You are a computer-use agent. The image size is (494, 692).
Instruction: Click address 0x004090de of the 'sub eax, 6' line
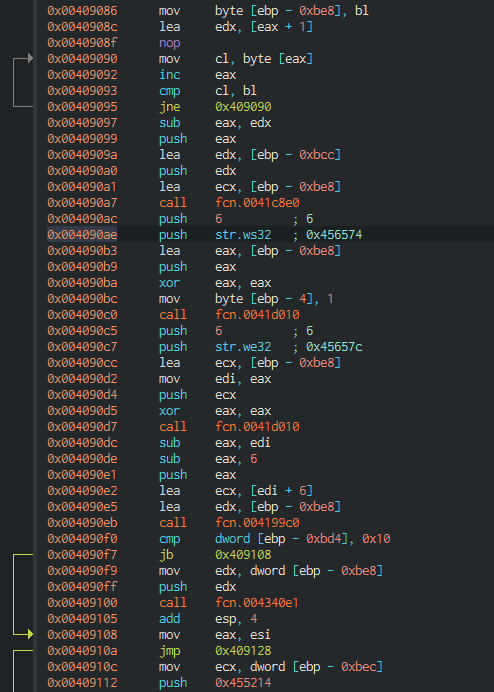(x=82, y=459)
